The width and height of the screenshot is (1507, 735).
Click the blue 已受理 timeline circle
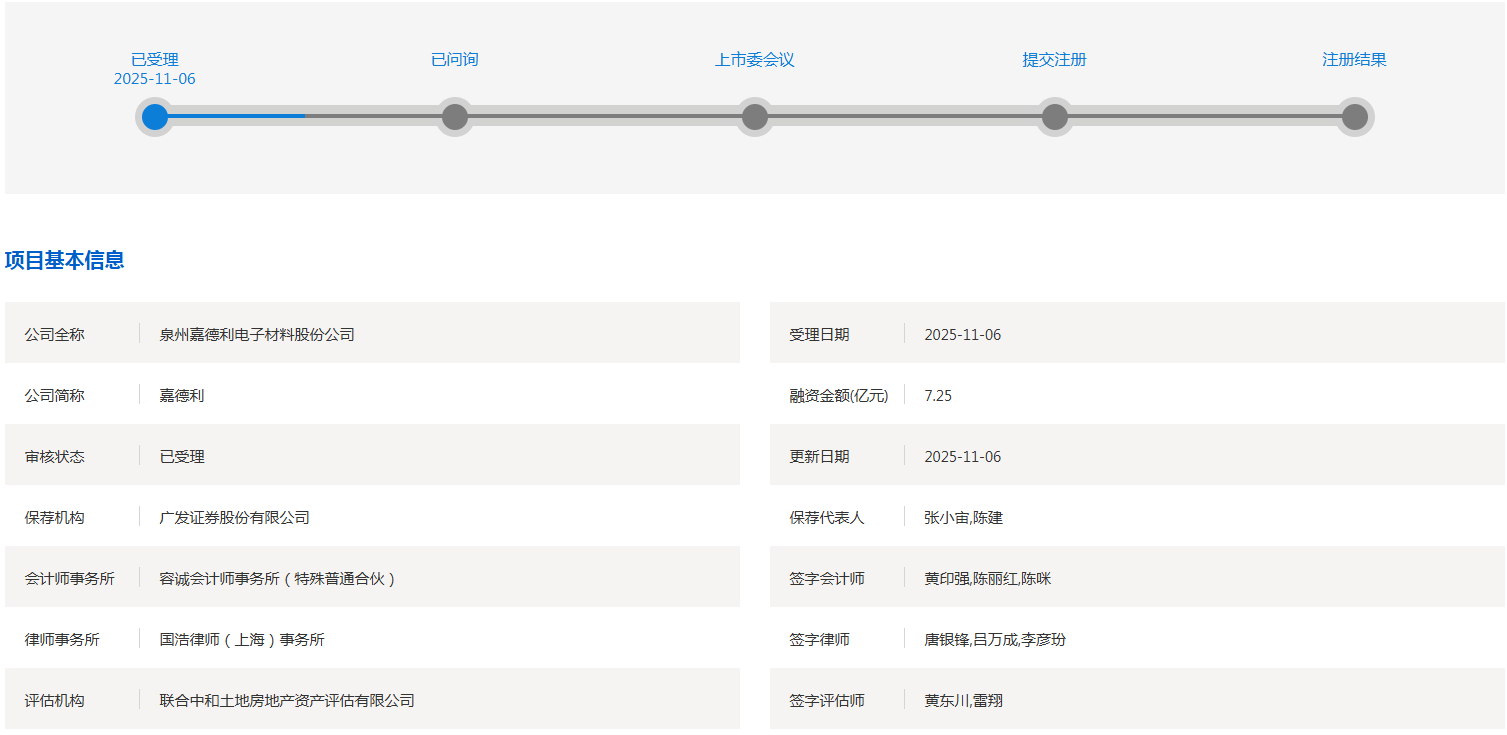(155, 117)
